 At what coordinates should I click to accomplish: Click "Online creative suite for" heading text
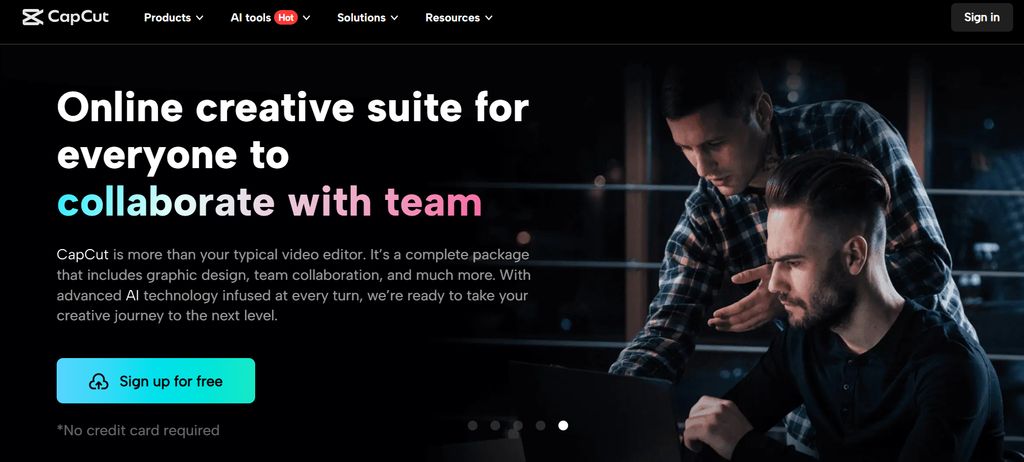click(293, 108)
